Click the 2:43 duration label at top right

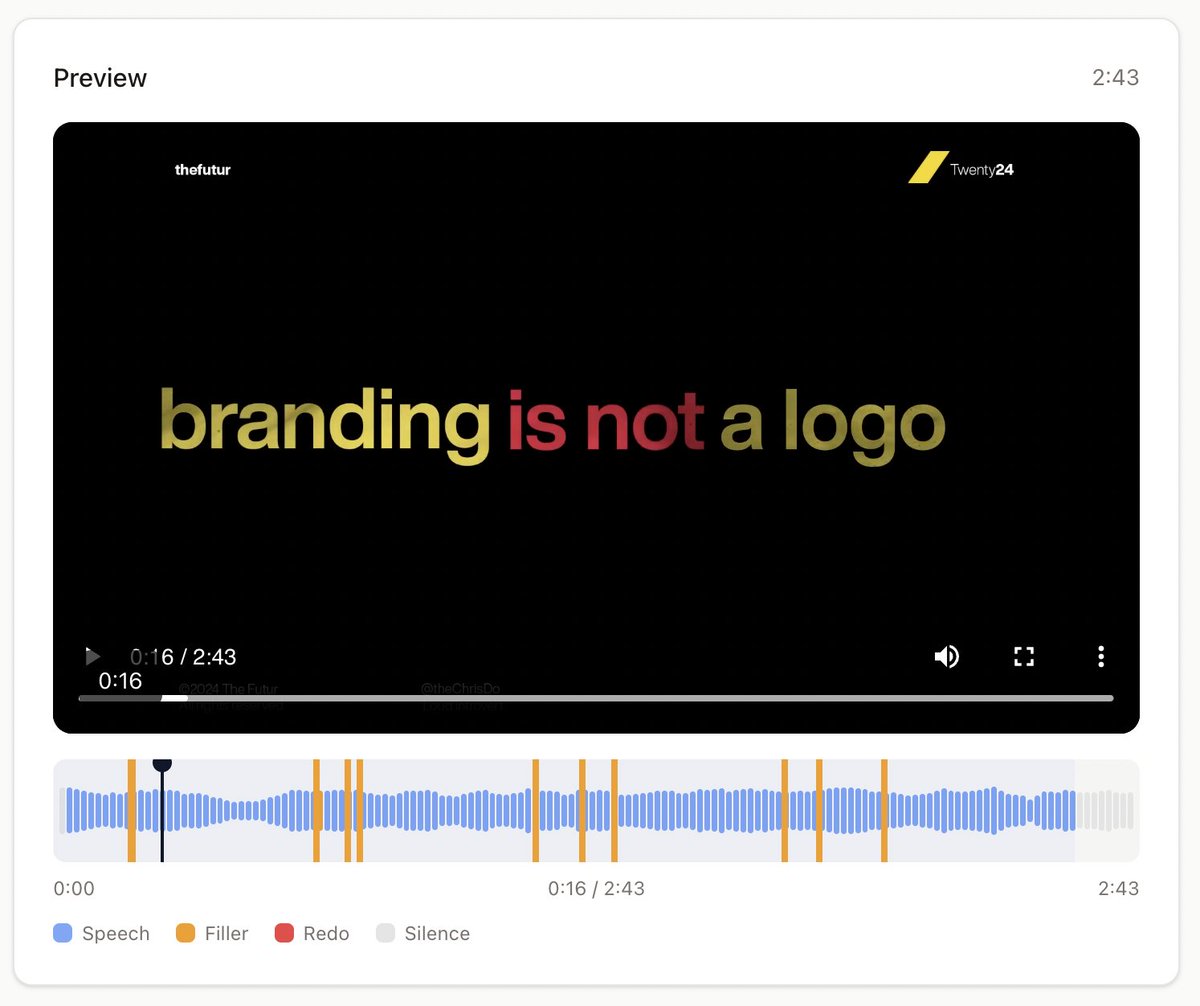(x=1116, y=77)
